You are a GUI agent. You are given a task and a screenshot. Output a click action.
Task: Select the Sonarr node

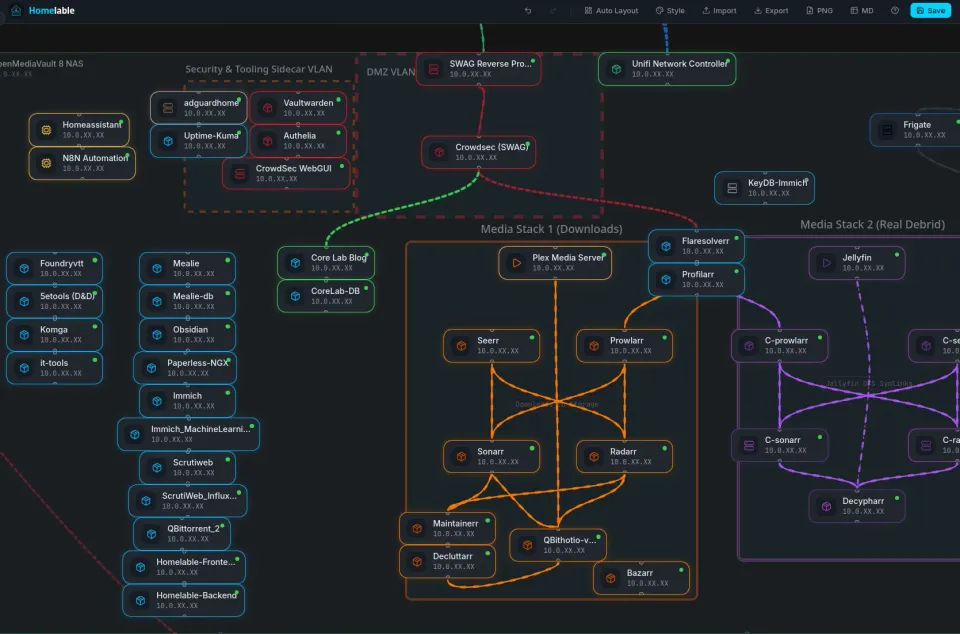[x=492, y=457]
